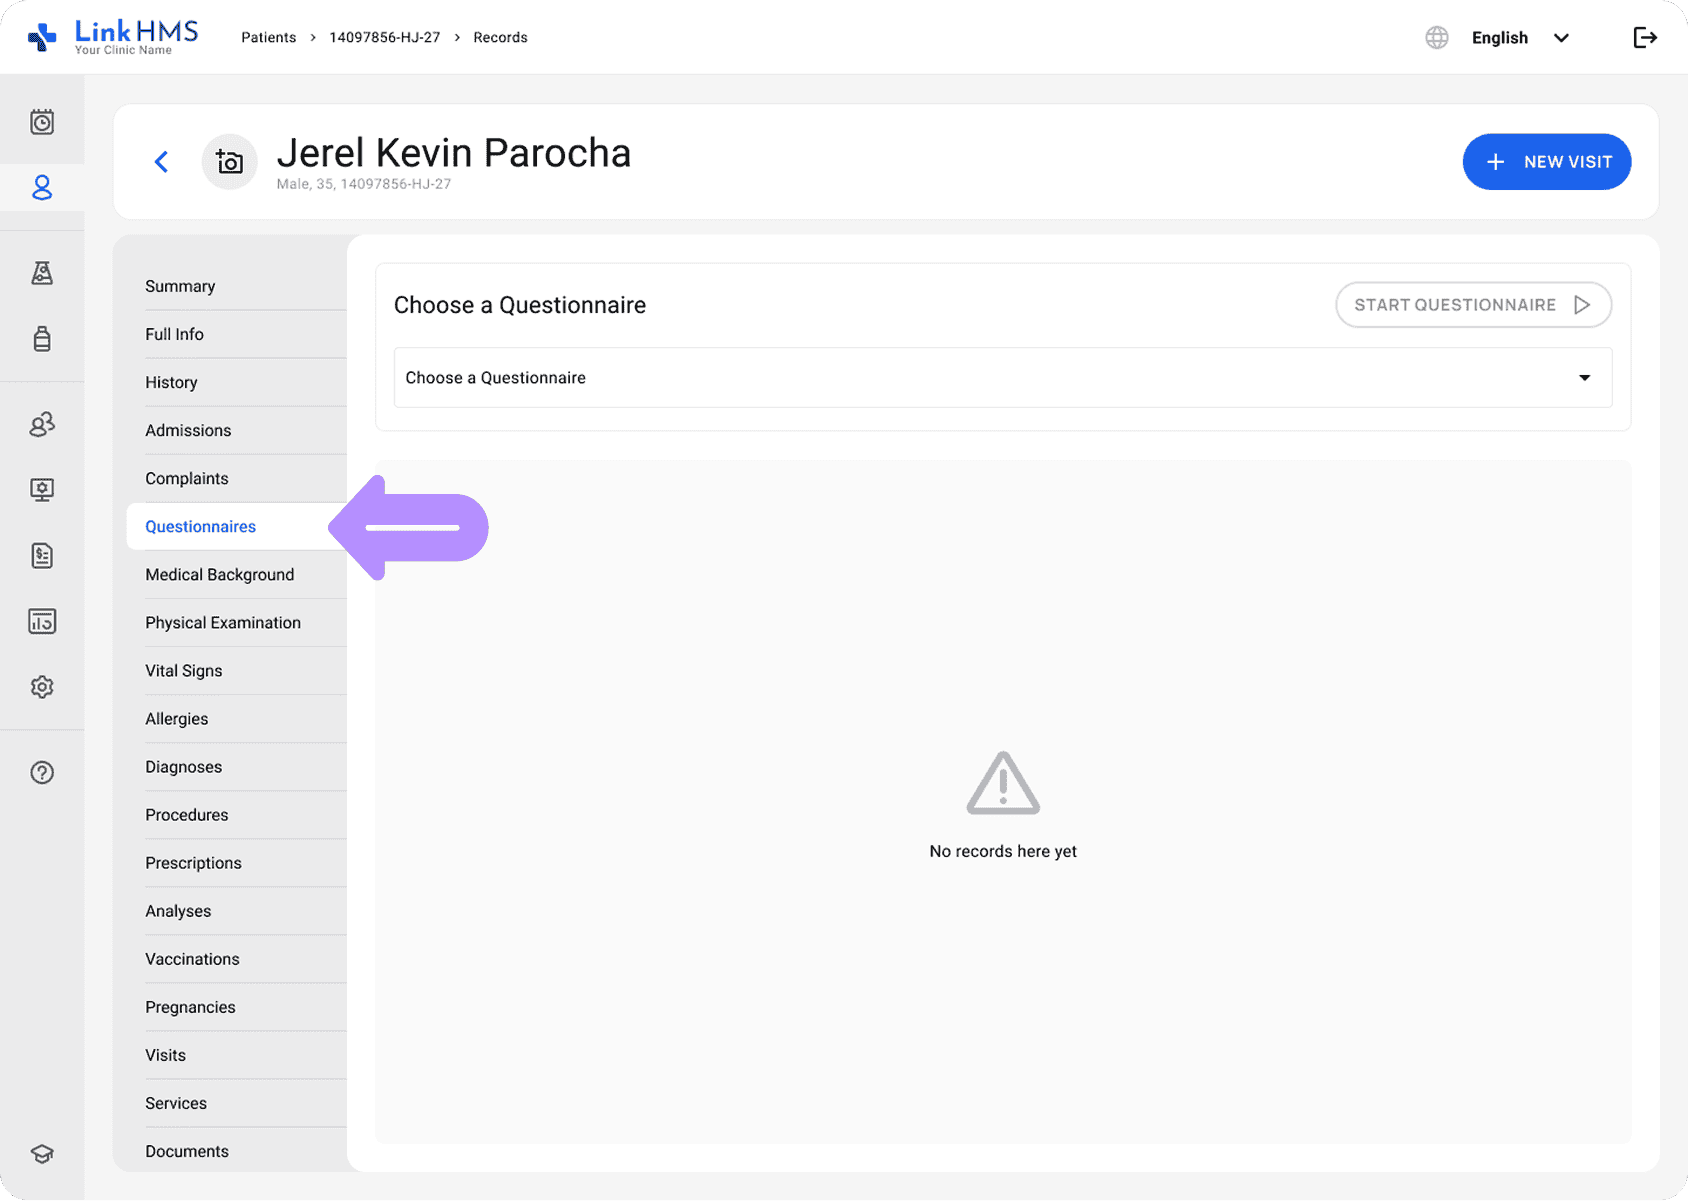Click the New Visit button

[x=1546, y=162]
